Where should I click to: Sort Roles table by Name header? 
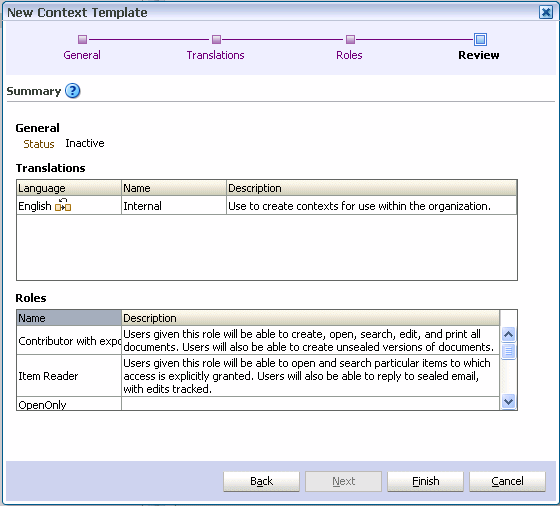[69, 318]
